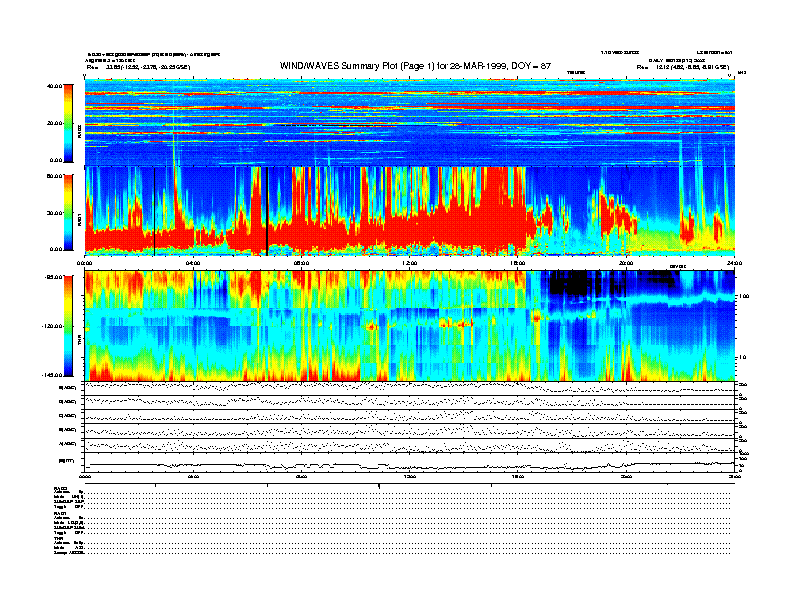
Task: Click the Rex GSE position text at the left
Action: tap(138, 67)
